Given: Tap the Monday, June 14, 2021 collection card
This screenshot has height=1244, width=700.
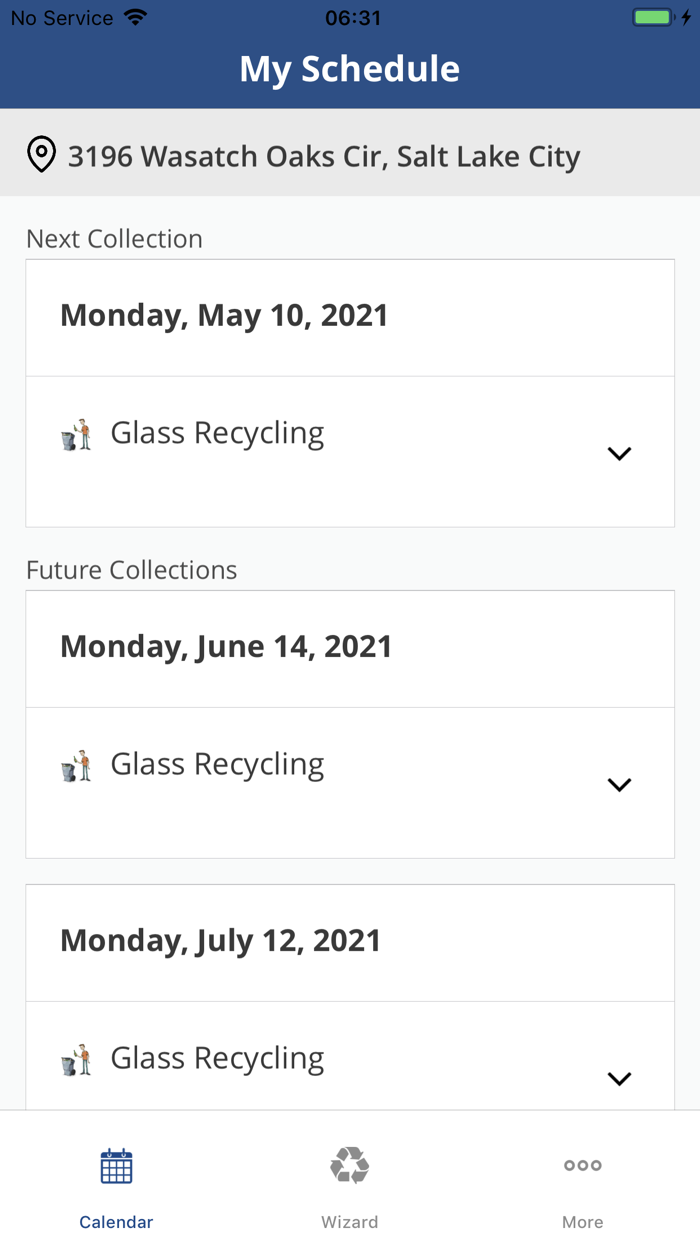Looking at the screenshot, I should coord(225,646).
